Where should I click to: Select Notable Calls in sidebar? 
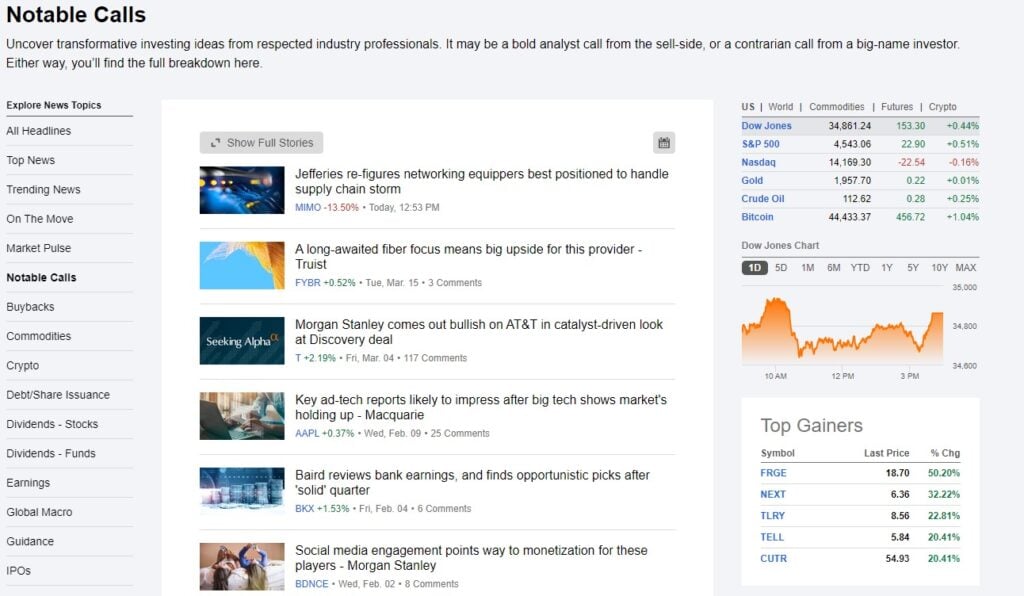point(41,277)
